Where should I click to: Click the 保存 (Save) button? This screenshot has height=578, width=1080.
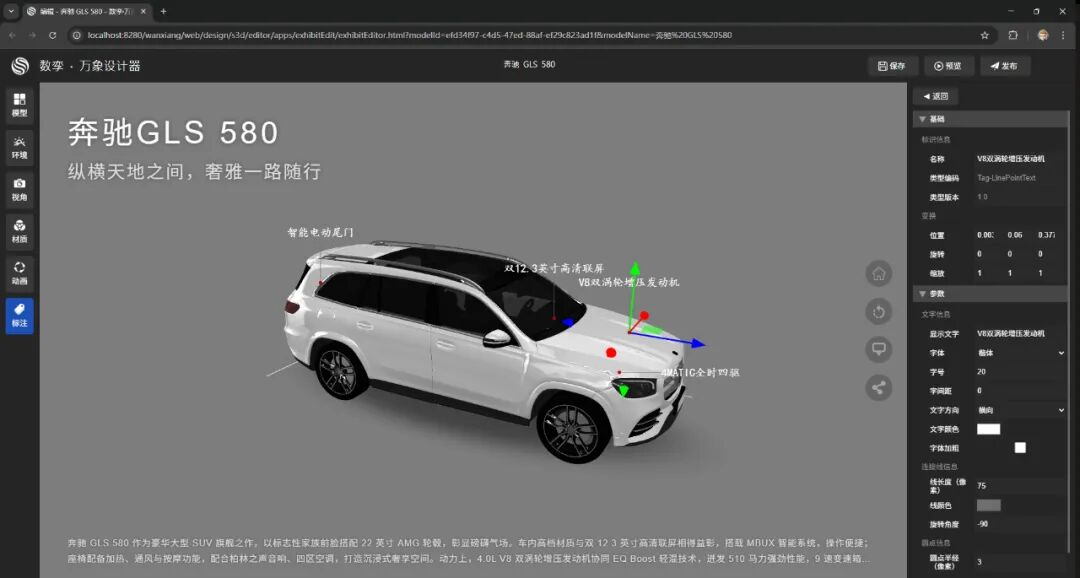point(892,66)
